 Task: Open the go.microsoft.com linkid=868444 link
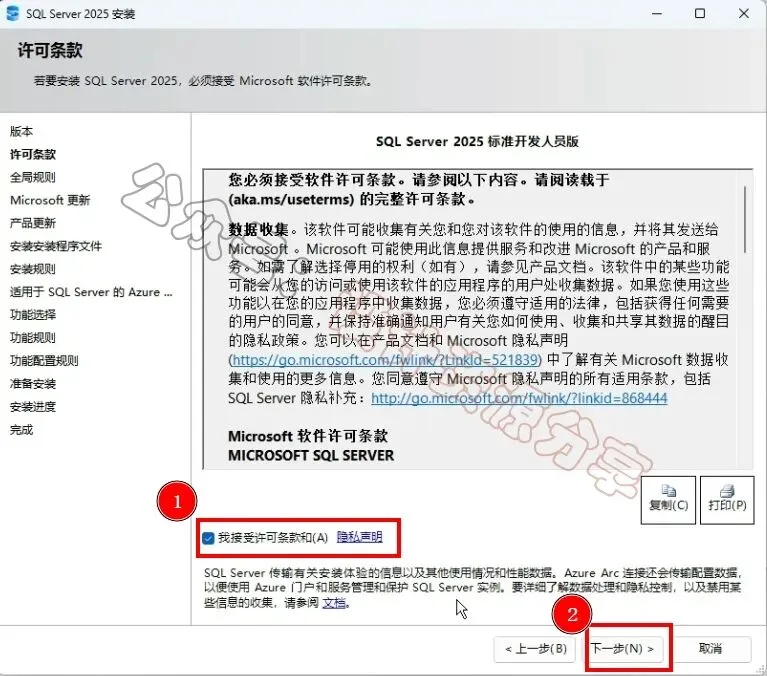pyautogui.click(x=519, y=398)
